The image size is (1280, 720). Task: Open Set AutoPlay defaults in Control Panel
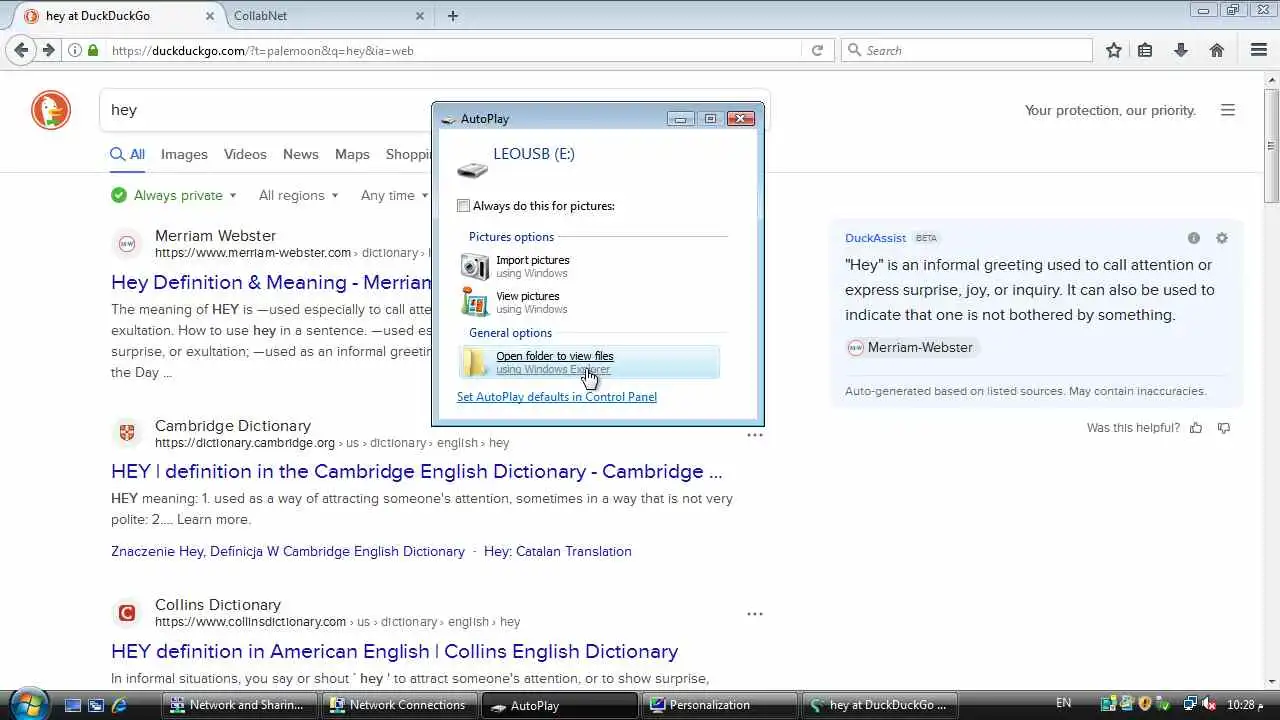(557, 397)
